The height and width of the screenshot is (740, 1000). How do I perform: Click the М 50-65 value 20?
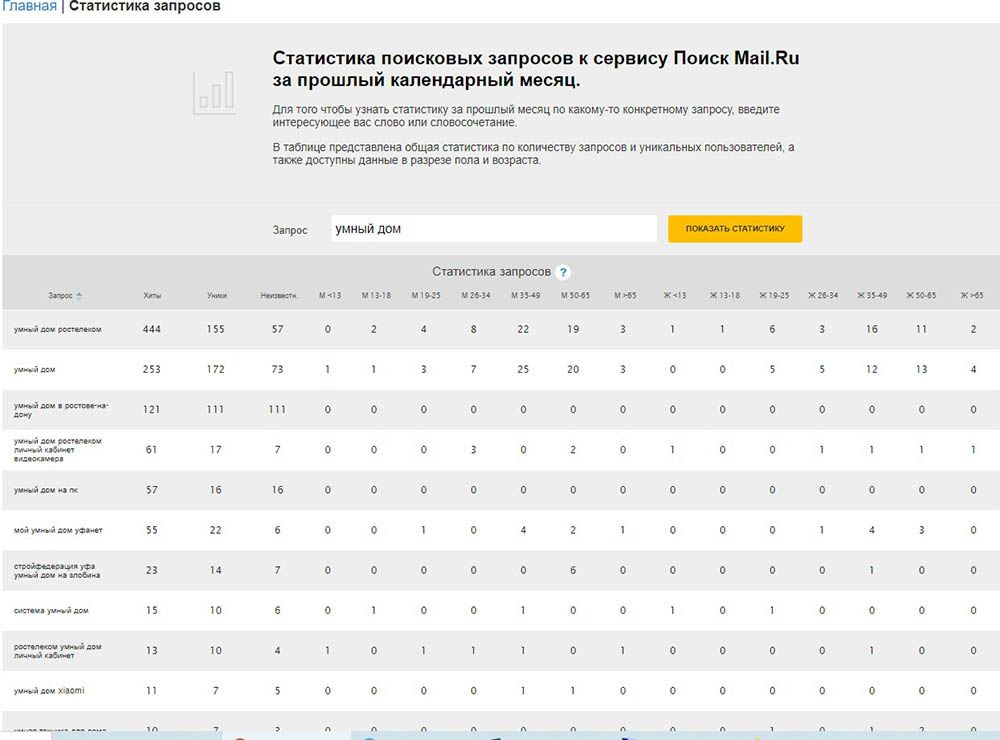coord(573,369)
